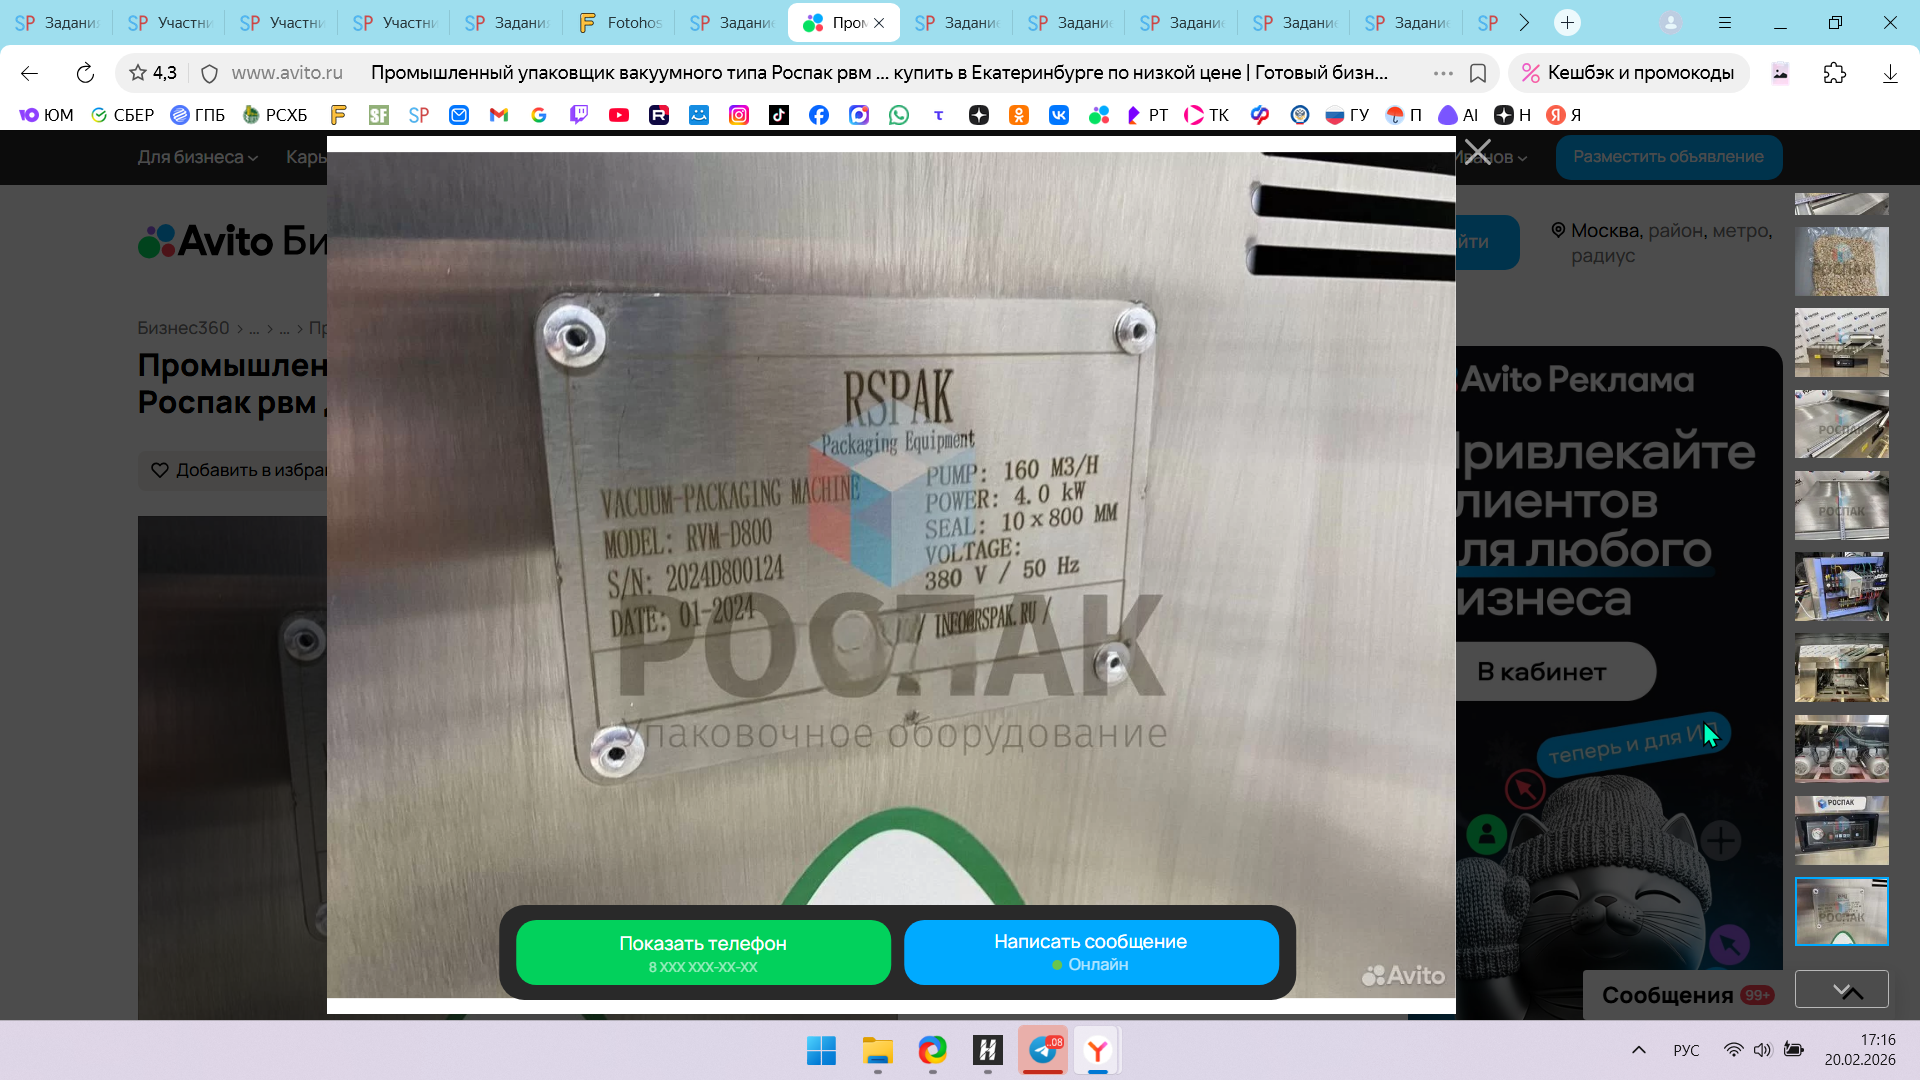Open TikTok bookmark icon
Viewport: 1920px width, 1080px height.
point(779,115)
